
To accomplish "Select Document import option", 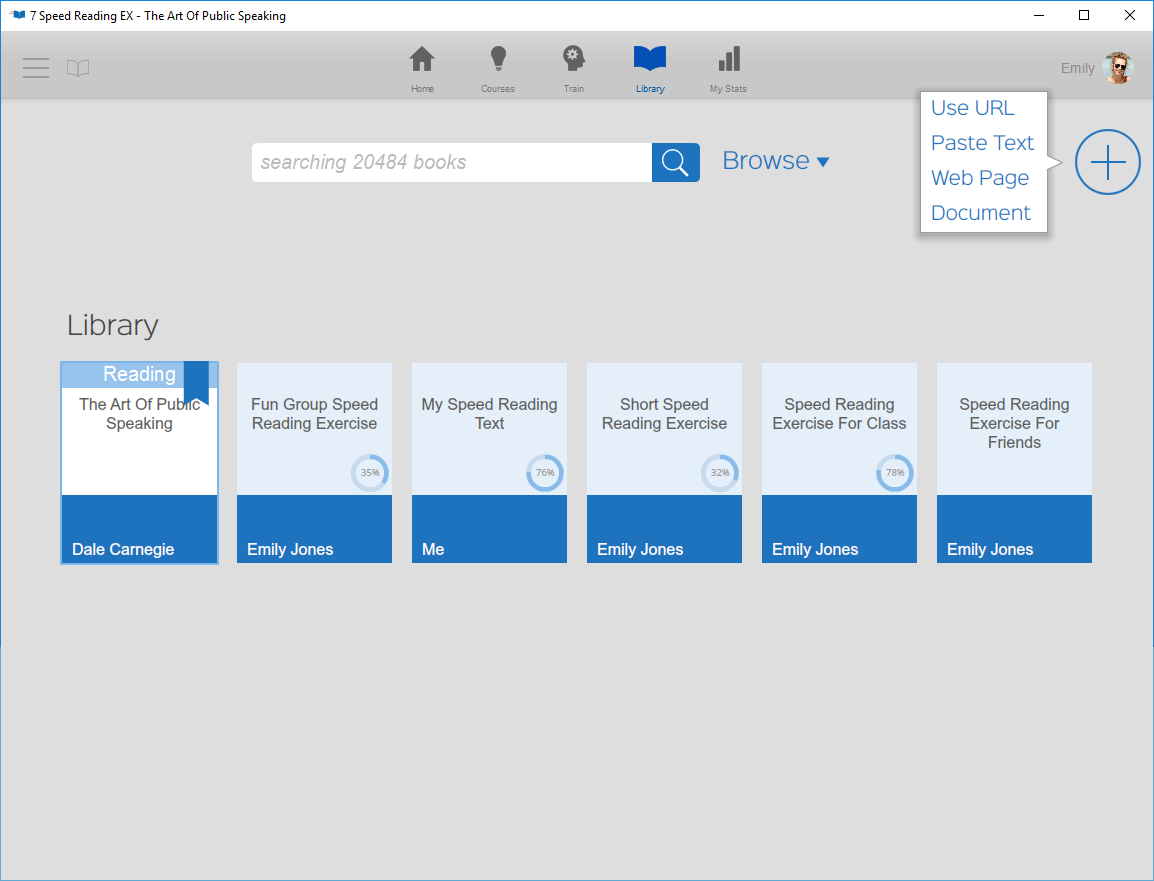I will (x=981, y=212).
